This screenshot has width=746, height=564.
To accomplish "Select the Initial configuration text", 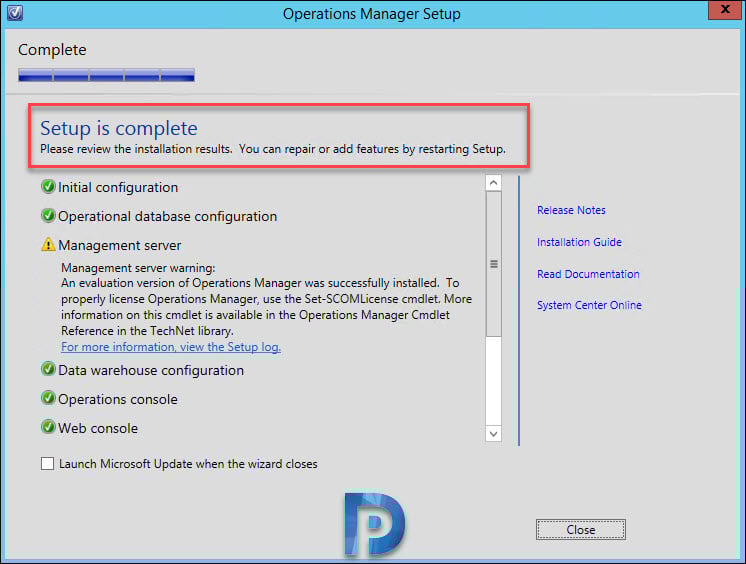I will [118, 188].
